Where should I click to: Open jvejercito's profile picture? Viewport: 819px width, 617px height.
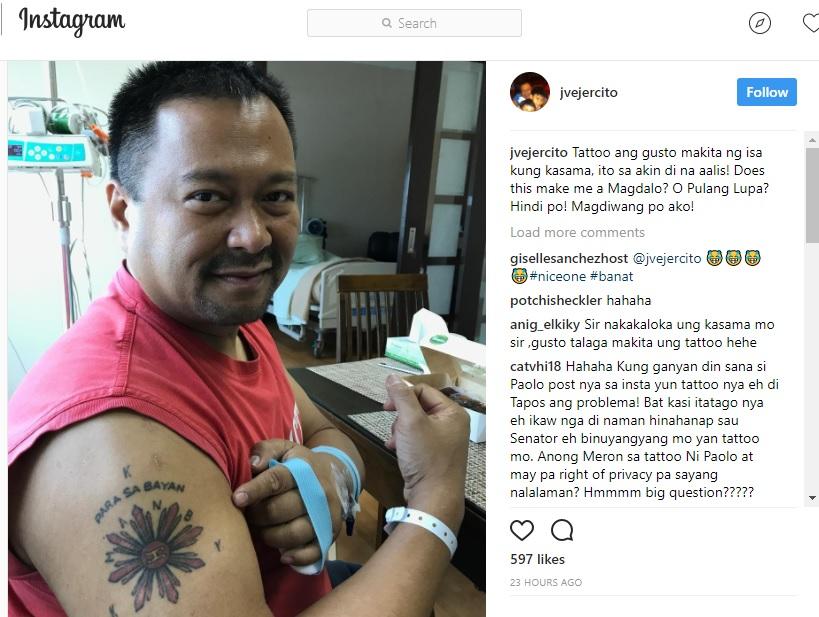click(530, 92)
